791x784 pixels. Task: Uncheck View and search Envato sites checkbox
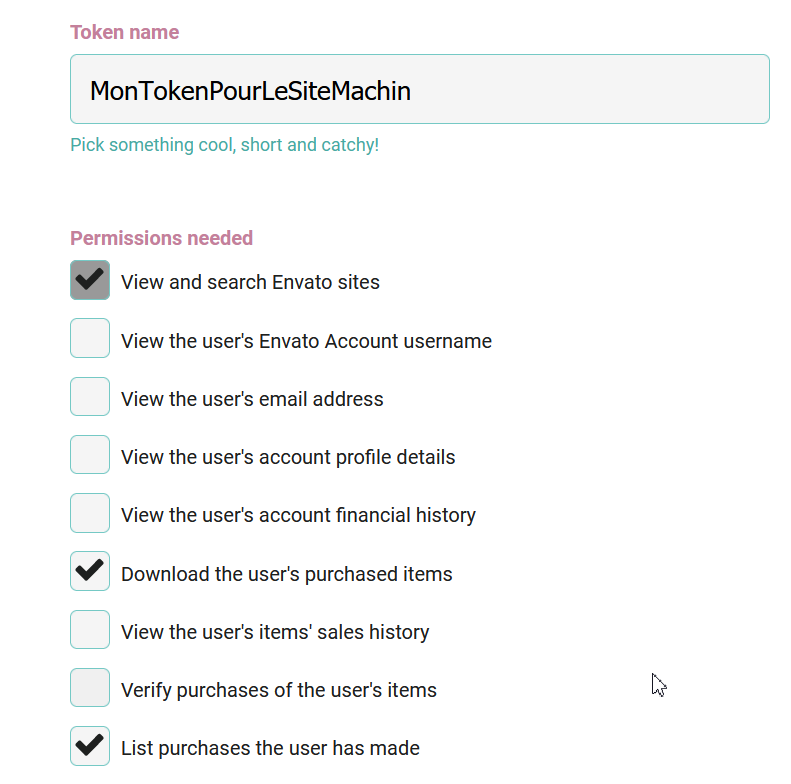pyautogui.click(x=90, y=280)
